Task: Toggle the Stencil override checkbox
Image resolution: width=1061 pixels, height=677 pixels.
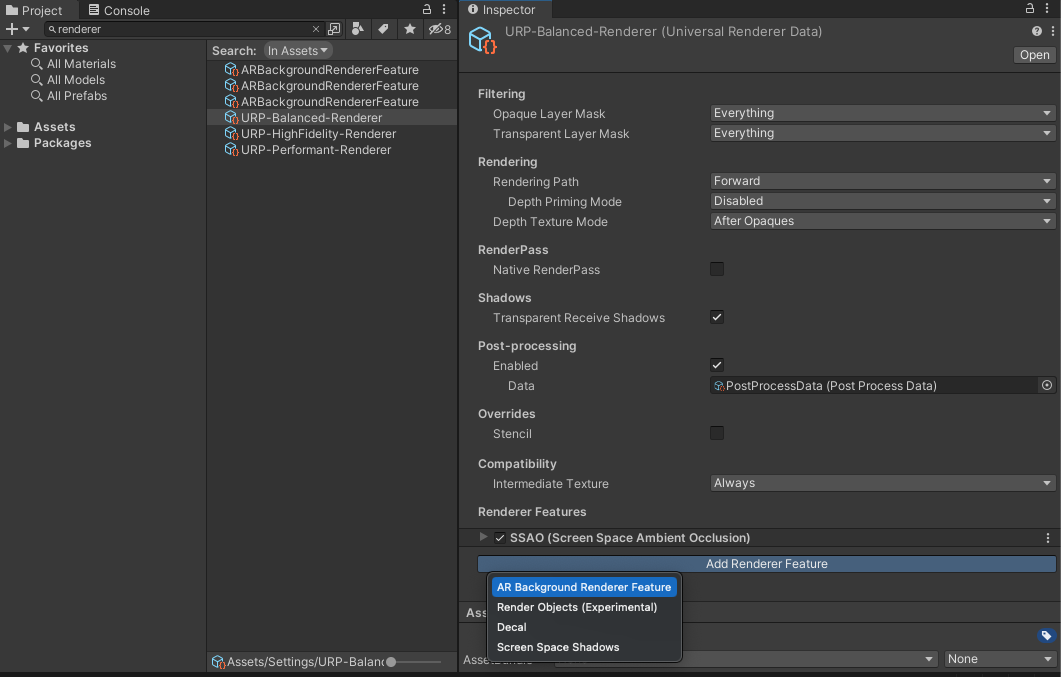Action: 717,433
